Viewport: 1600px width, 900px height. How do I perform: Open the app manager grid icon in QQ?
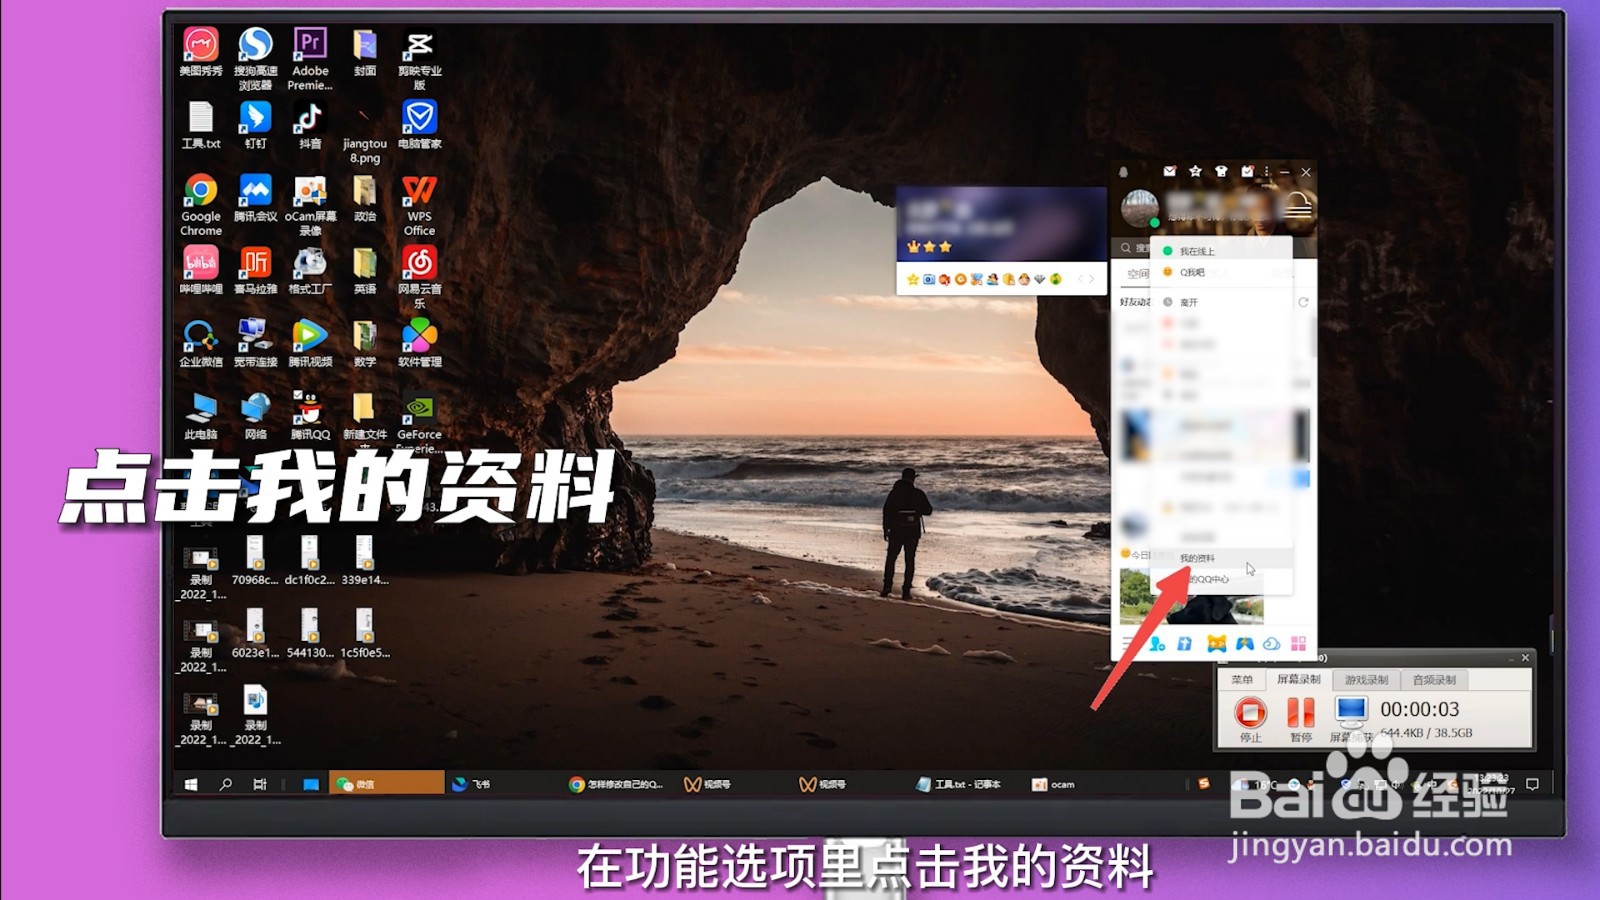(x=1298, y=644)
